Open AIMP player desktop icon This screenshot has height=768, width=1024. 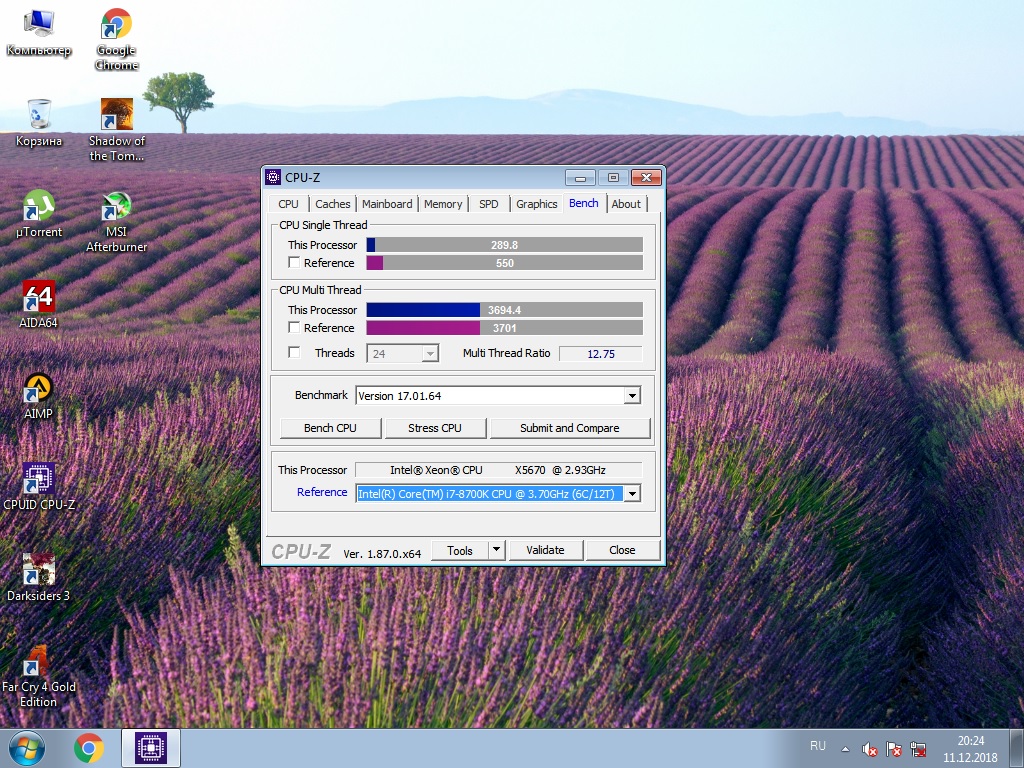click(x=39, y=395)
